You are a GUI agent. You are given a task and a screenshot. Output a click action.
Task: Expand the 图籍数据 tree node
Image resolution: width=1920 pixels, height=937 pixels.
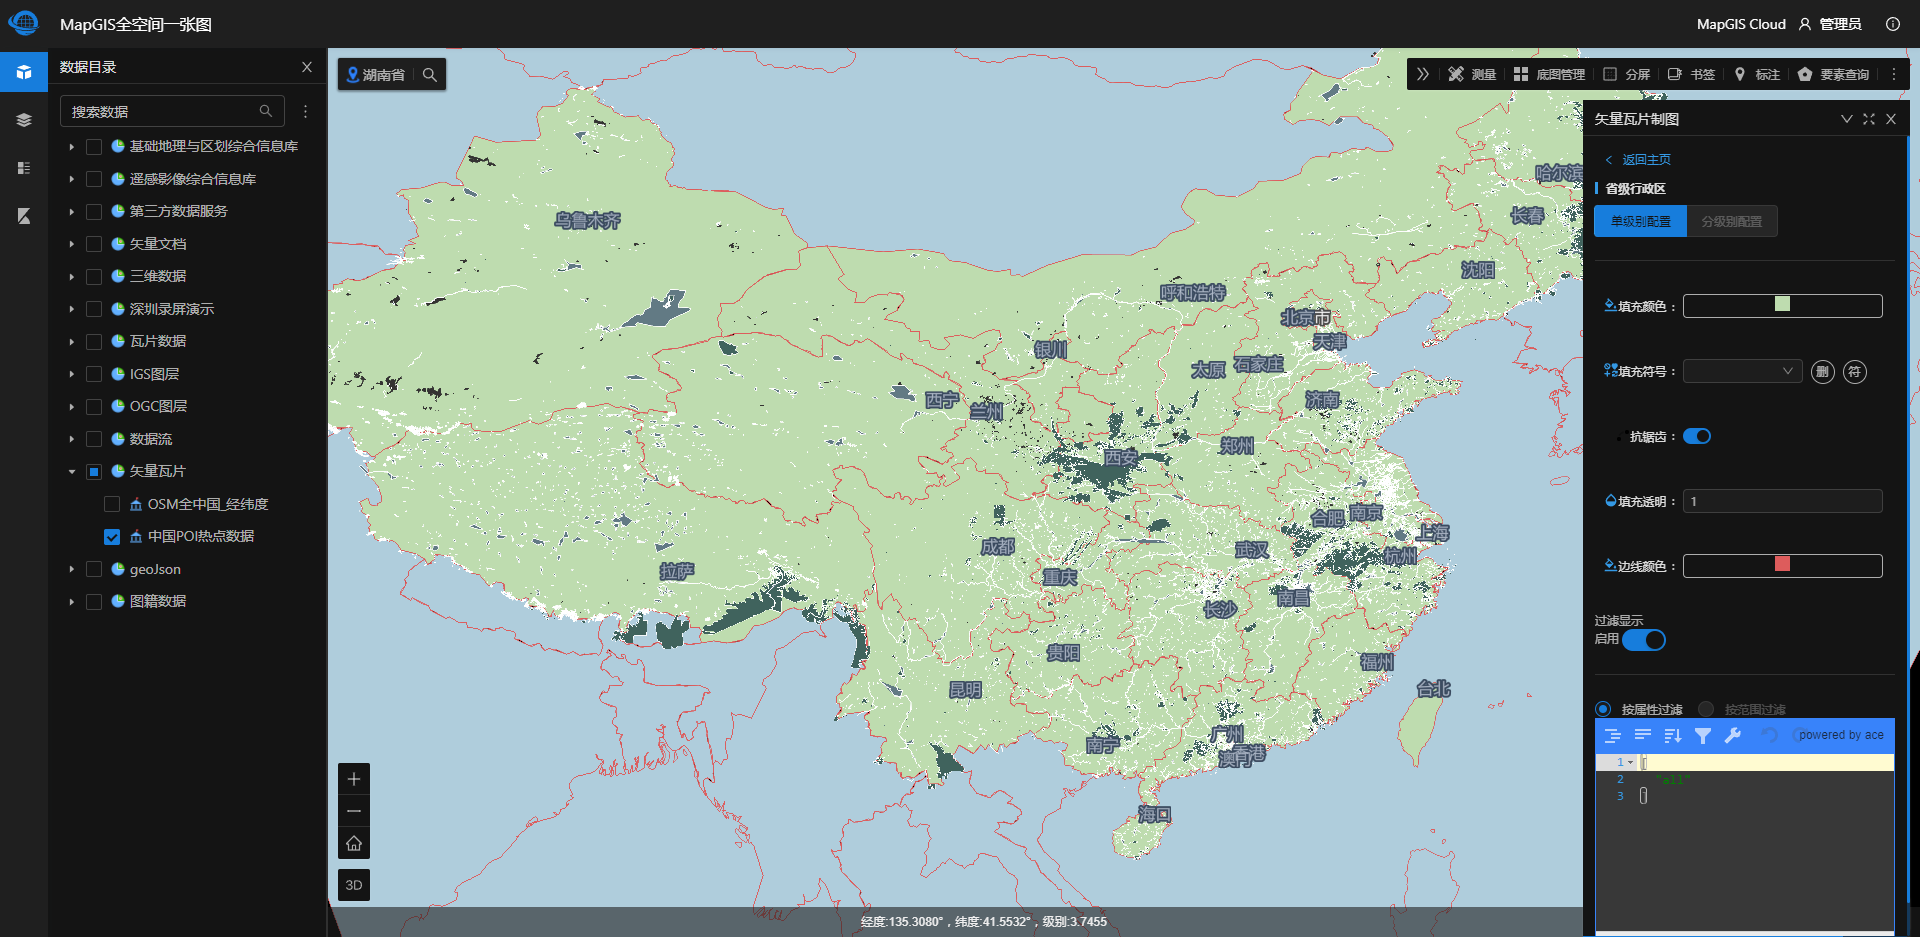click(x=72, y=602)
